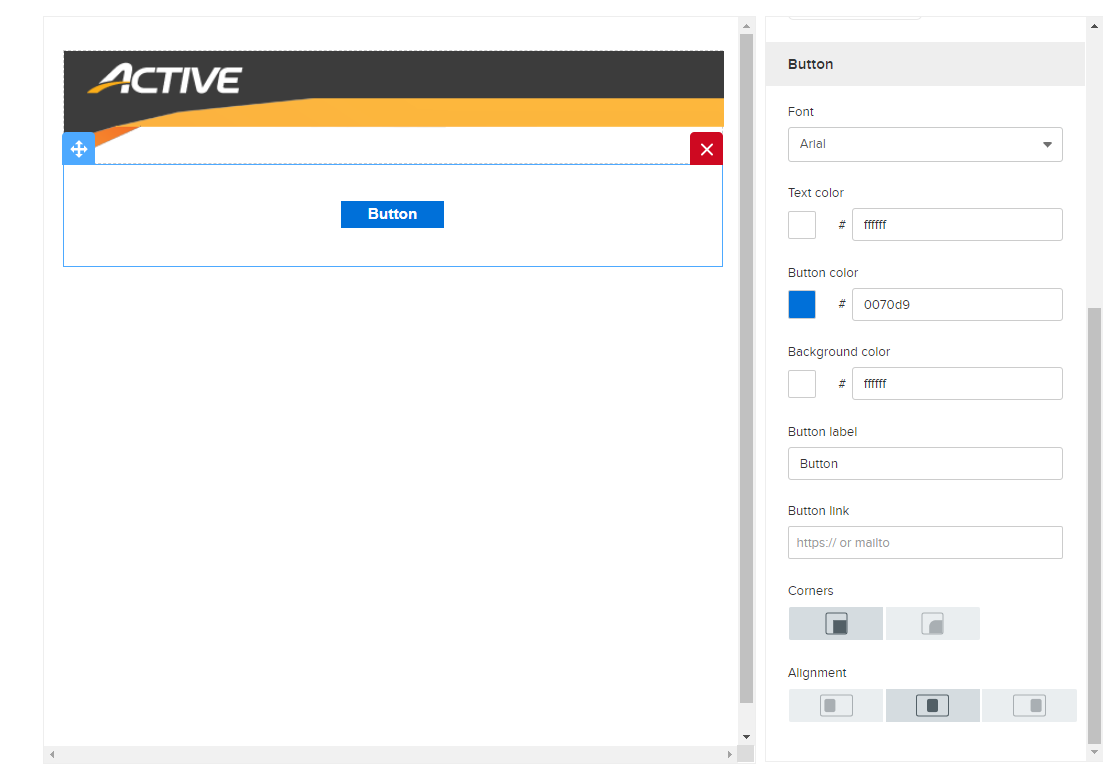Screen dimensions: 1120x770
Task: Align button to the center
Action: point(932,706)
